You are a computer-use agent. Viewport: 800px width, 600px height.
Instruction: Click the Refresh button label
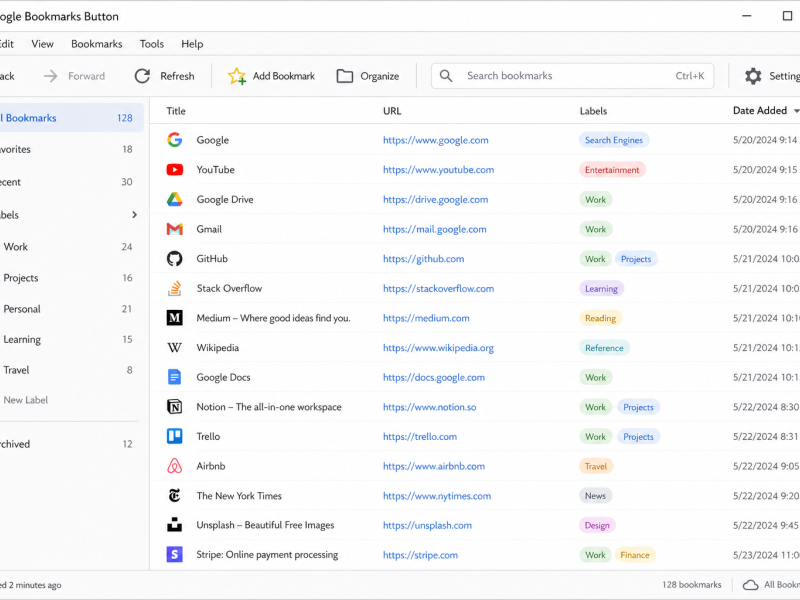[177, 76]
